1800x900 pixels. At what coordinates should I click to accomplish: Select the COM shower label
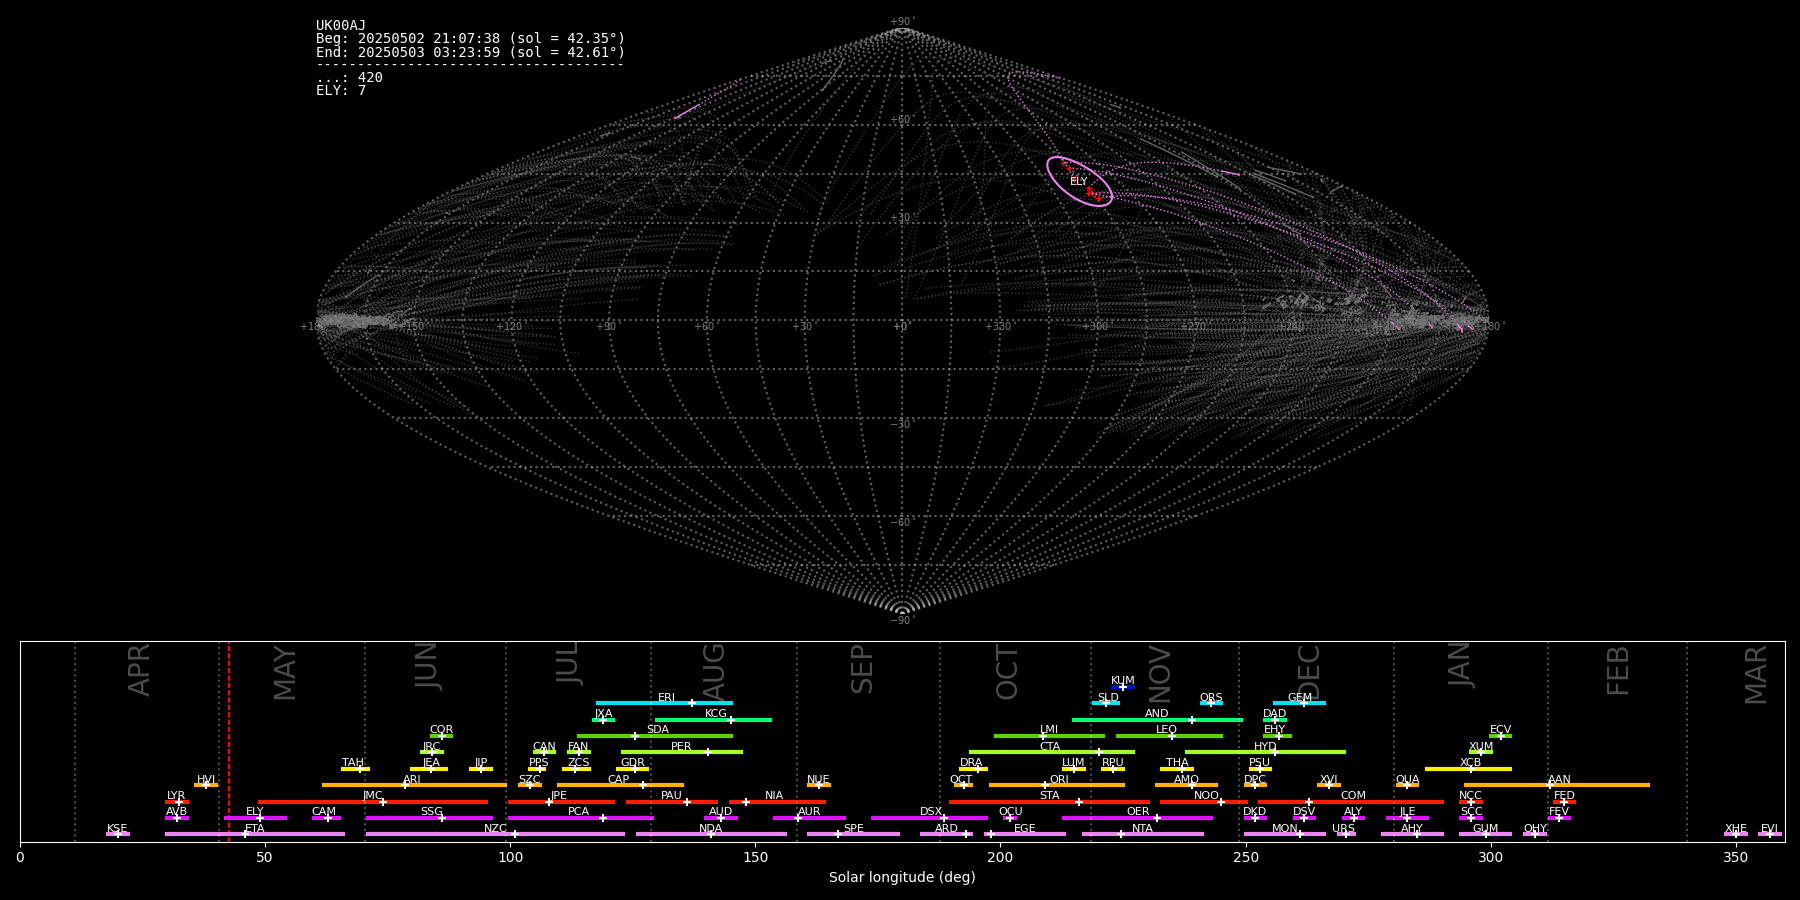tap(1353, 795)
